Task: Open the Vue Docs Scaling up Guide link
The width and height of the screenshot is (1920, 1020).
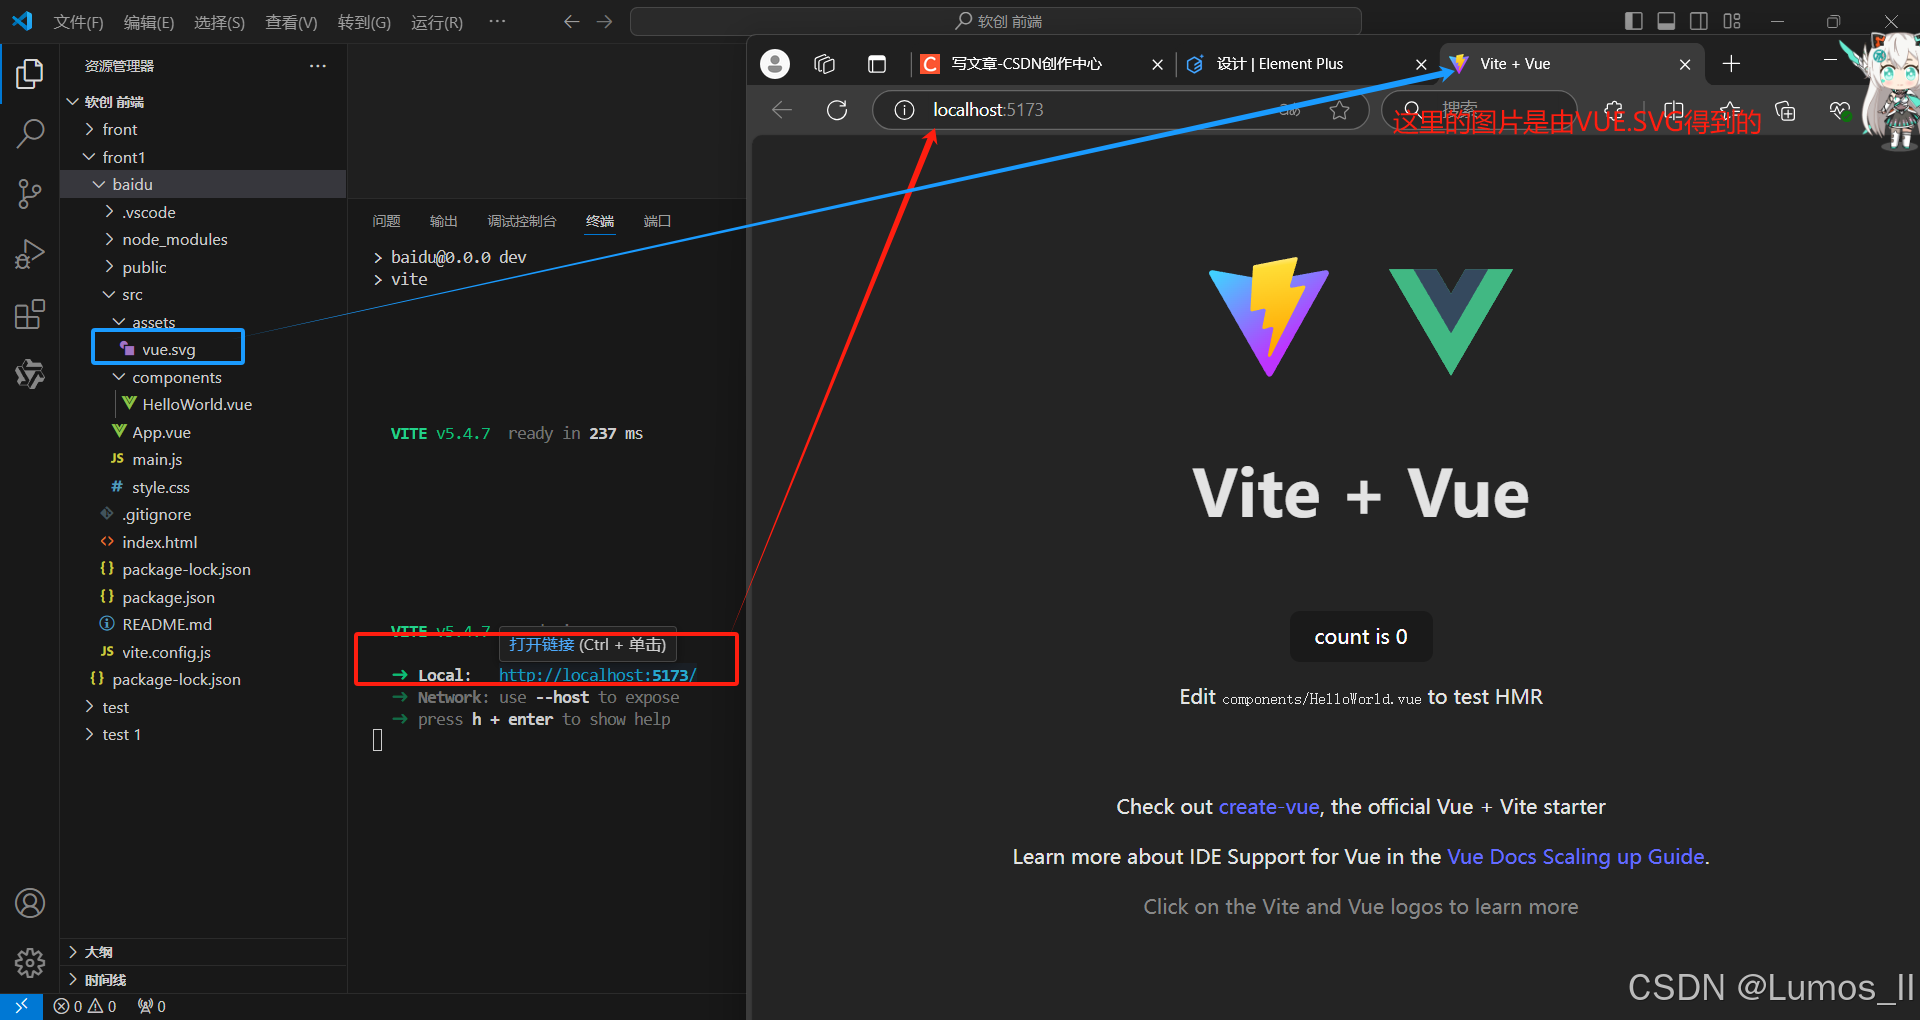Action: (x=1576, y=857)
